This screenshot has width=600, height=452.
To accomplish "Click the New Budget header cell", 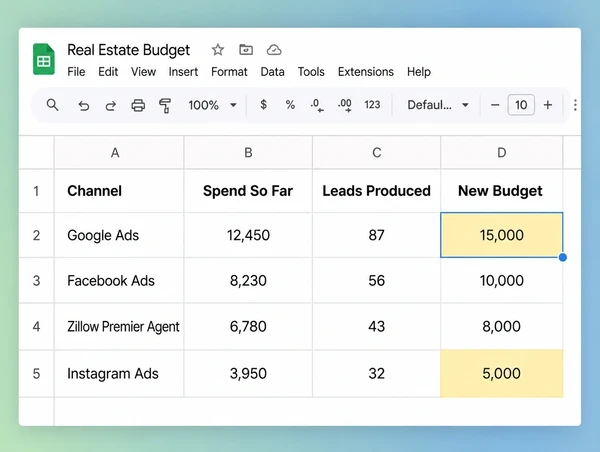I will coord(502,191).
